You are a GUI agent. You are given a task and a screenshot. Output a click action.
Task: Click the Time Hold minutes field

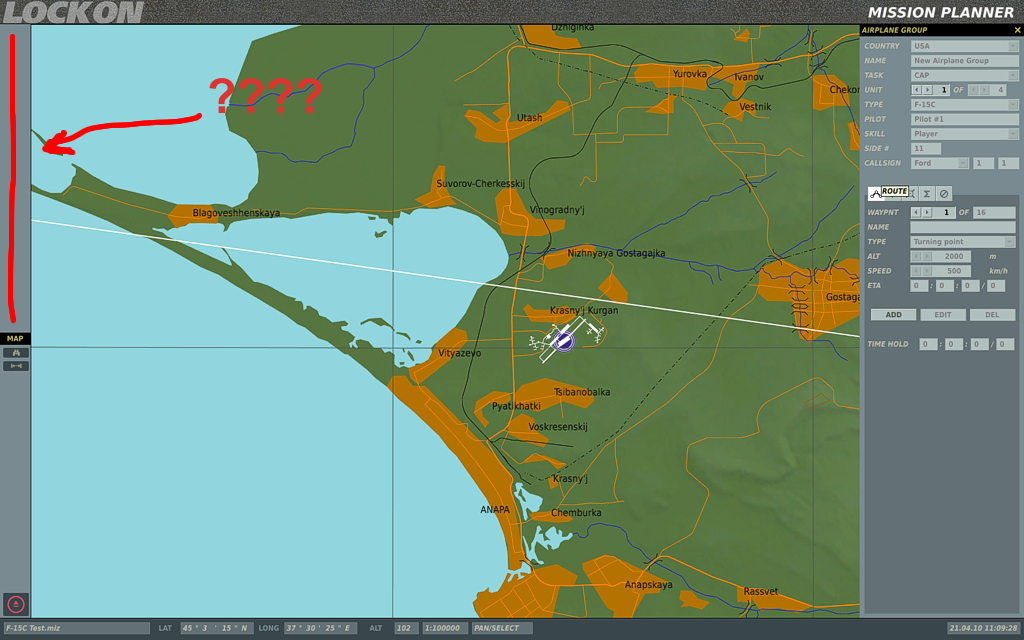click(x=953, y=344)
